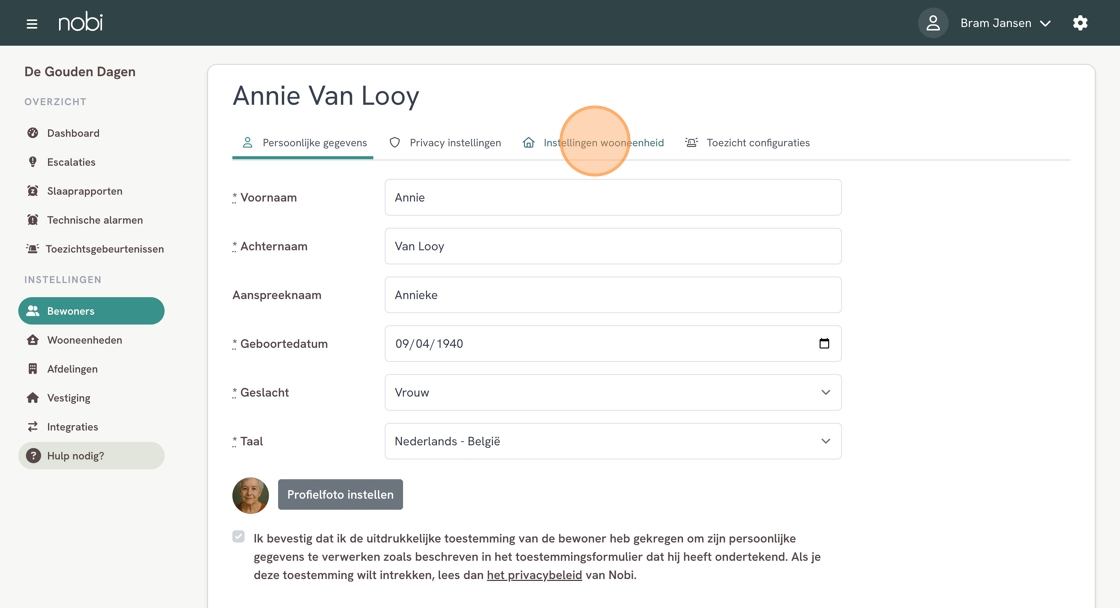
Task: Open Integraties arrows icon
Action: point(32,427)
